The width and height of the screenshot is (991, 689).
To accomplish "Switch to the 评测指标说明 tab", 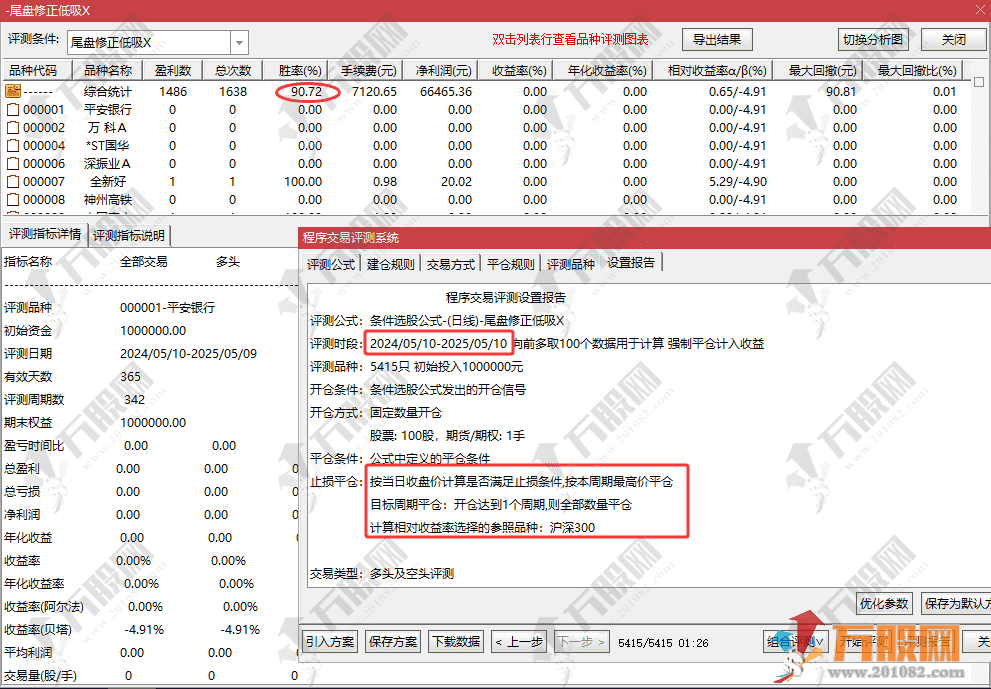I will [130, 236].
